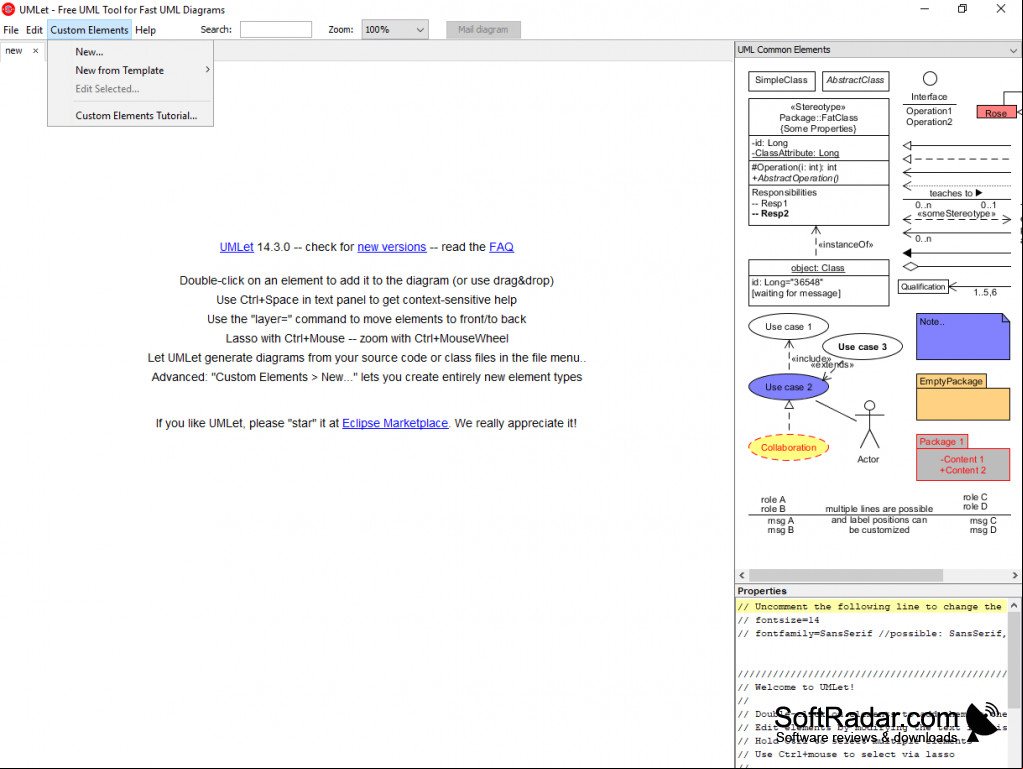Select the Stereotype FatClass element

pos(818,162)
